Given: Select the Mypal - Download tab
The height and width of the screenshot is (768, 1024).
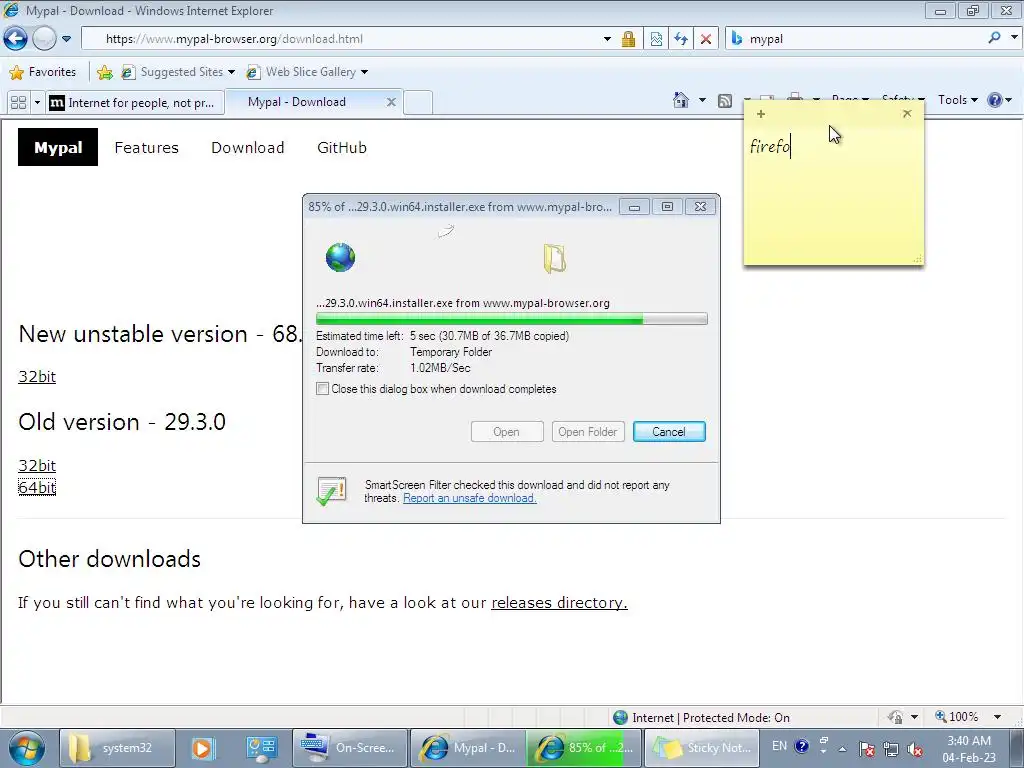Looking at the screenshot, I should tap(297, 102).
